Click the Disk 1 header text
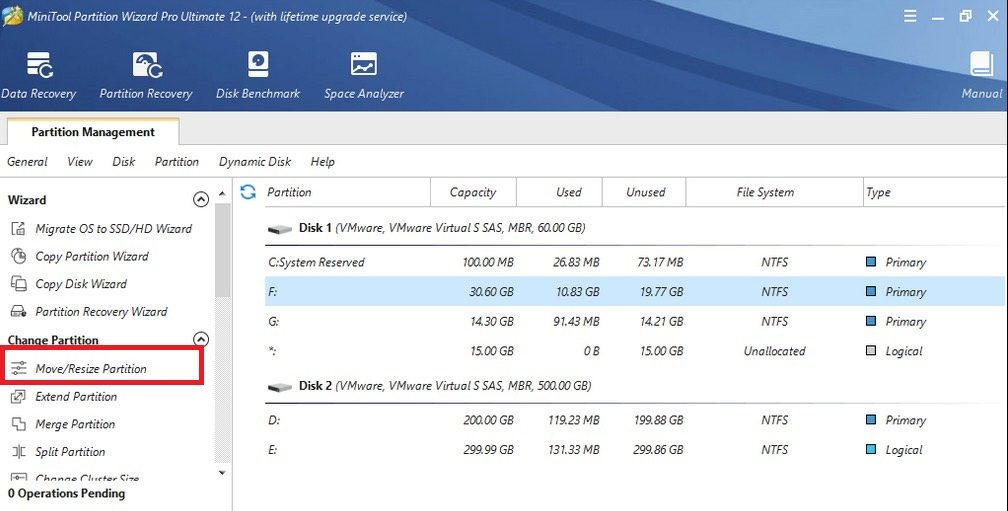The width and height of the screenshot is (1008, 511). pyautogui.click(x=442, y=228)
